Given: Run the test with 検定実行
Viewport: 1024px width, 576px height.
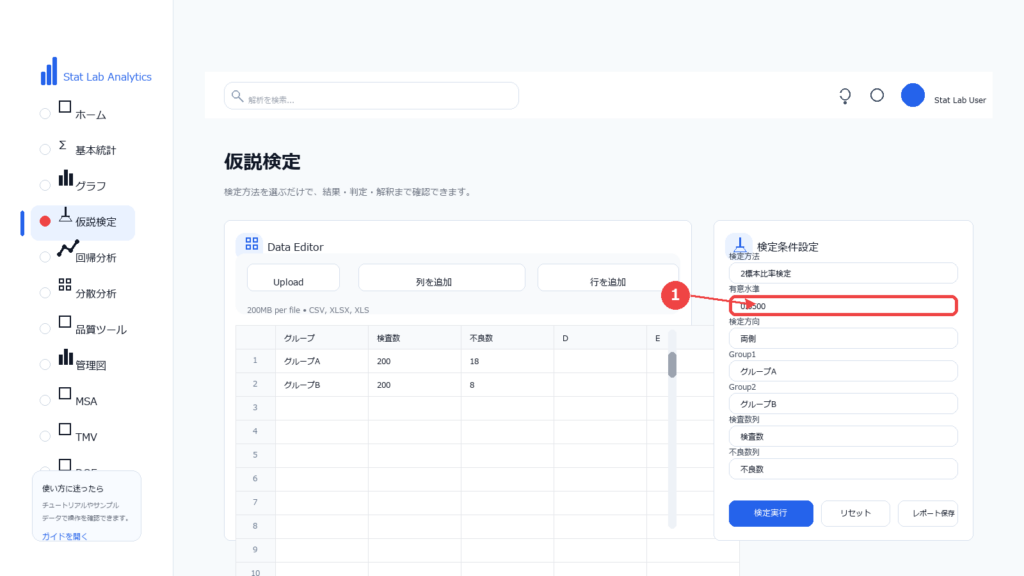Looking at the screenshot, I should (771, 513).
